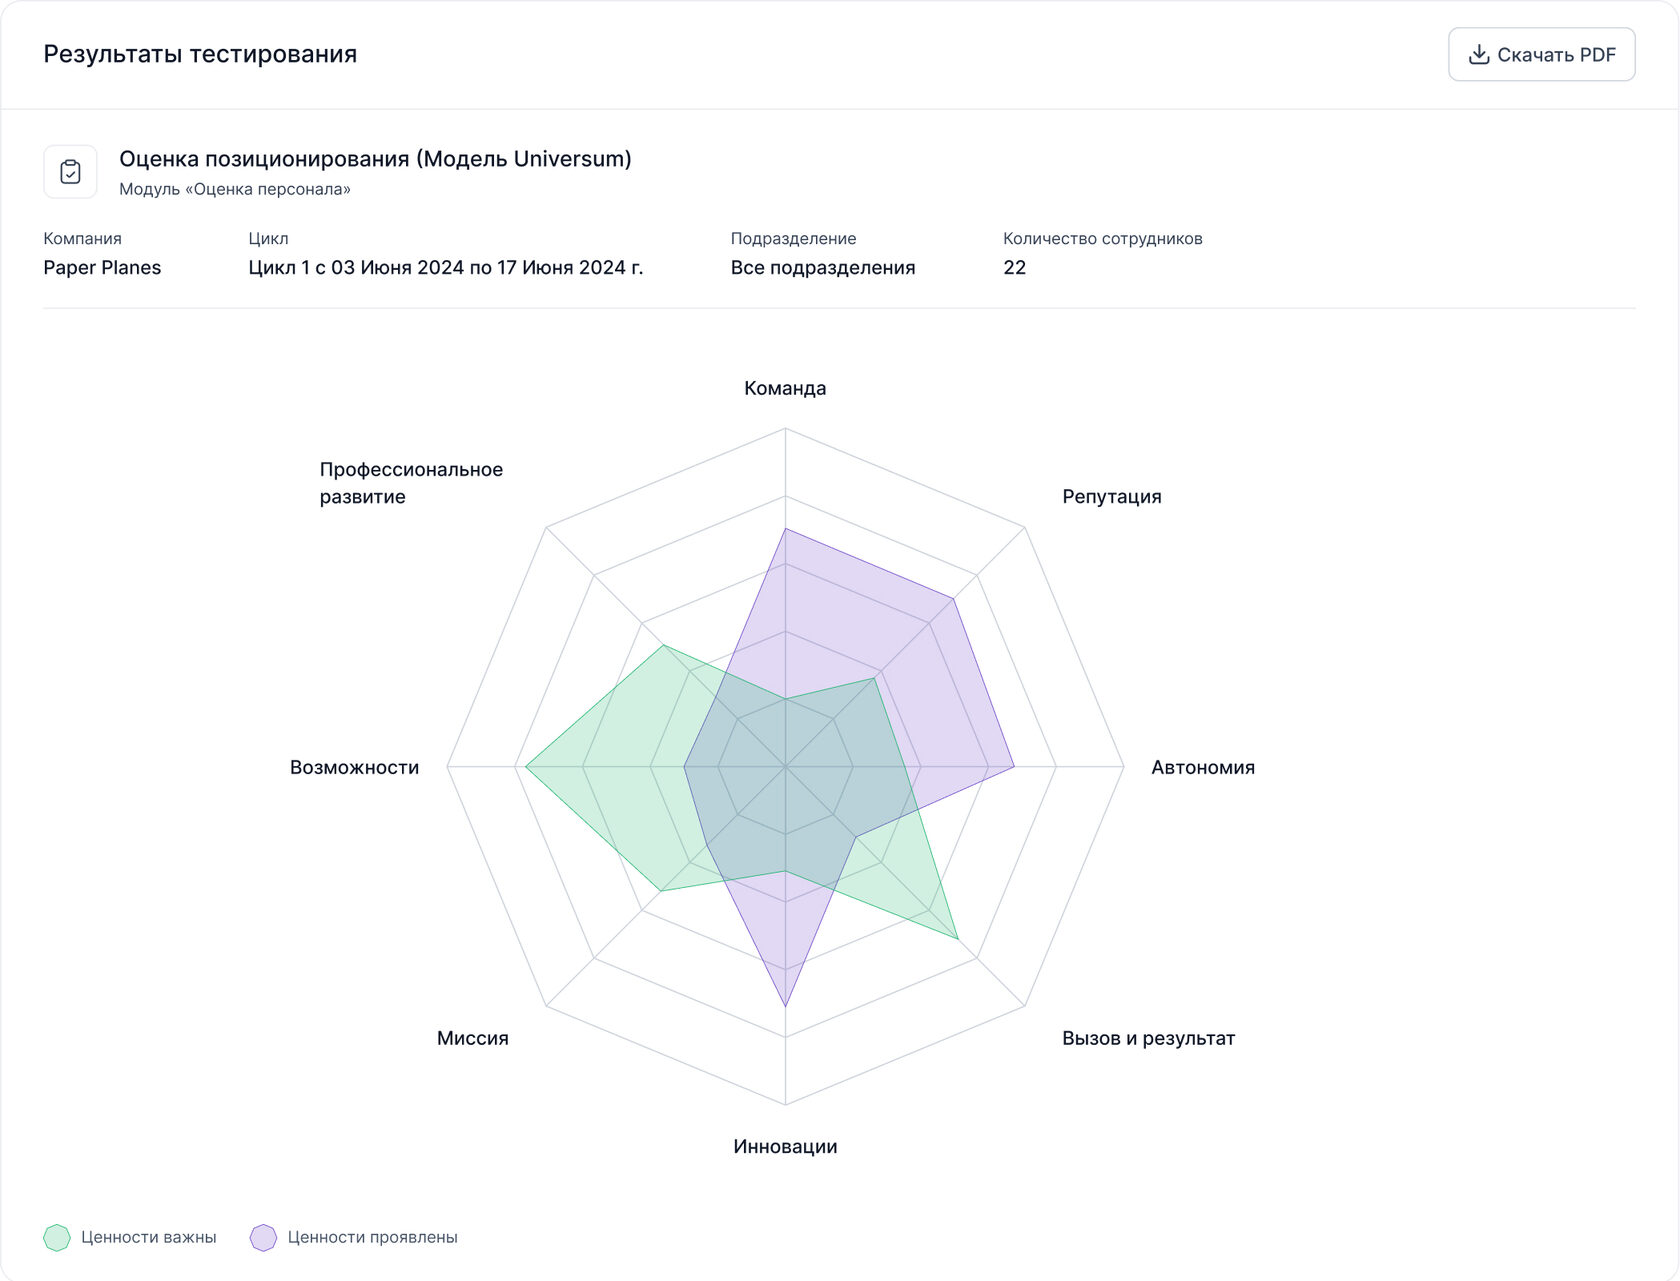Click the Вызов и результат axis label
This screenshot has width=1680, height=1281.
point(1148,1038)
